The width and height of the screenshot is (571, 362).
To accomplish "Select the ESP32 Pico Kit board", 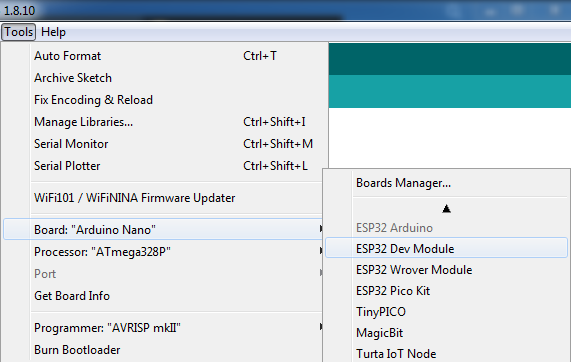I will (446, 291).
